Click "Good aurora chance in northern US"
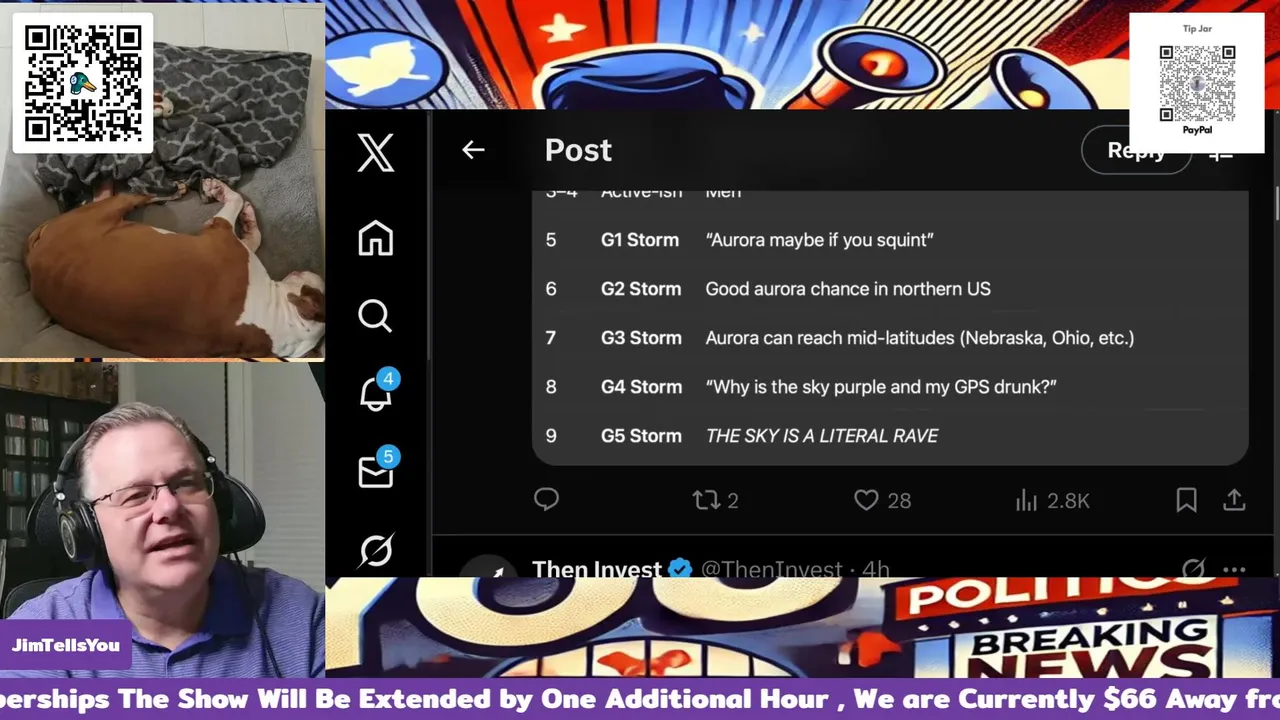The image size is (1280, 720). (x=848, y=289)
